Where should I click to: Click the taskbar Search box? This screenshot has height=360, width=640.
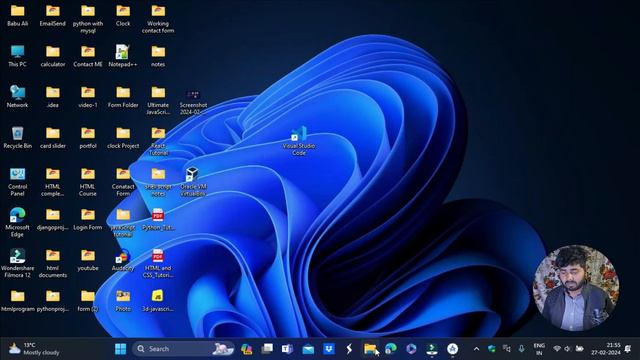184,349
